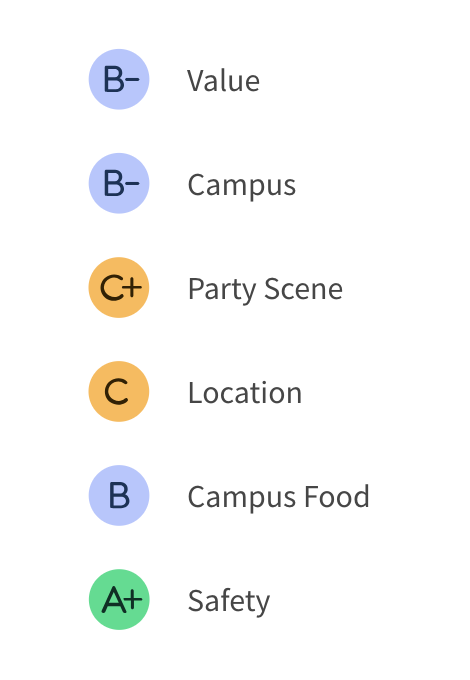Click the orange C badge for Location

(x=119, y=392)
